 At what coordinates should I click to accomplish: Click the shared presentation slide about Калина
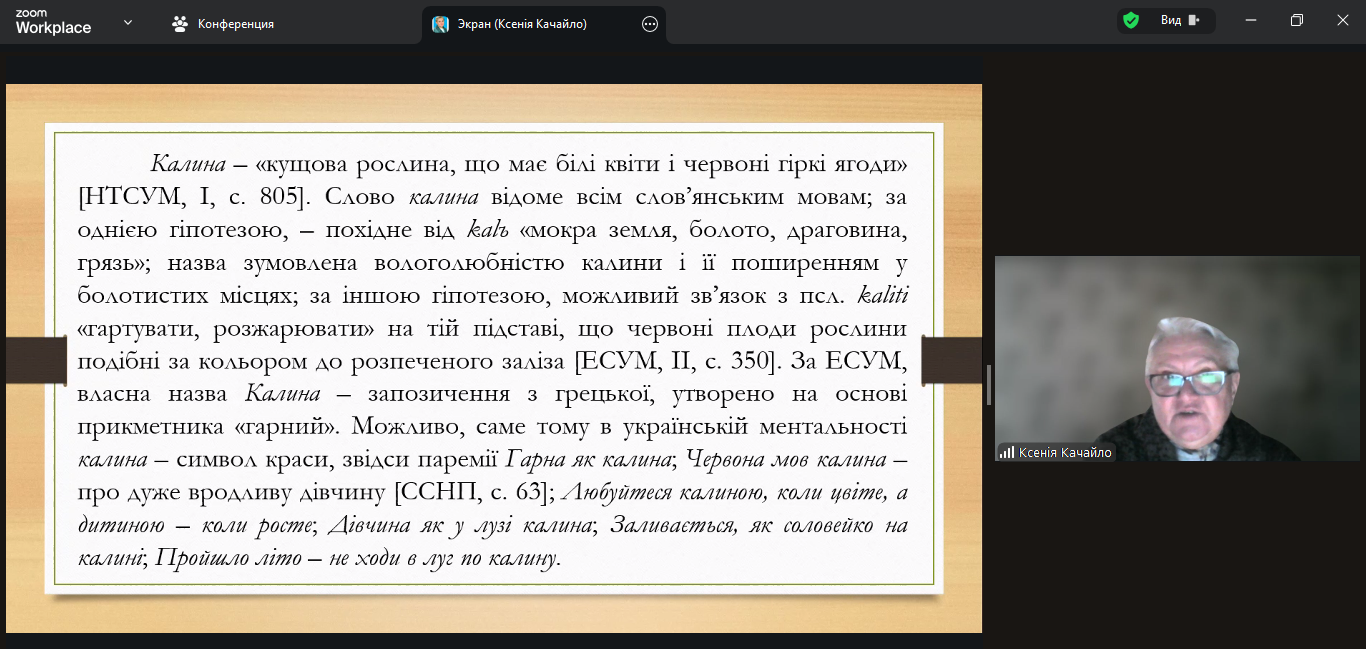tap(495, 360)
